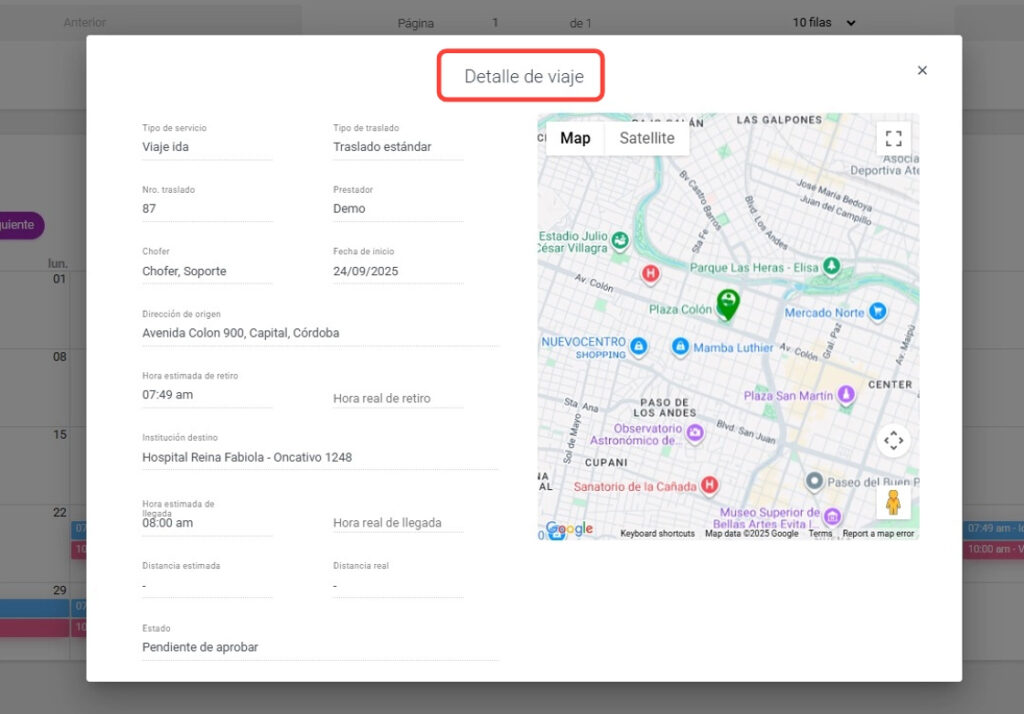This screenshot has height=714, width=1024.
Task: Open map camera controls button
Action: [893, 440]
